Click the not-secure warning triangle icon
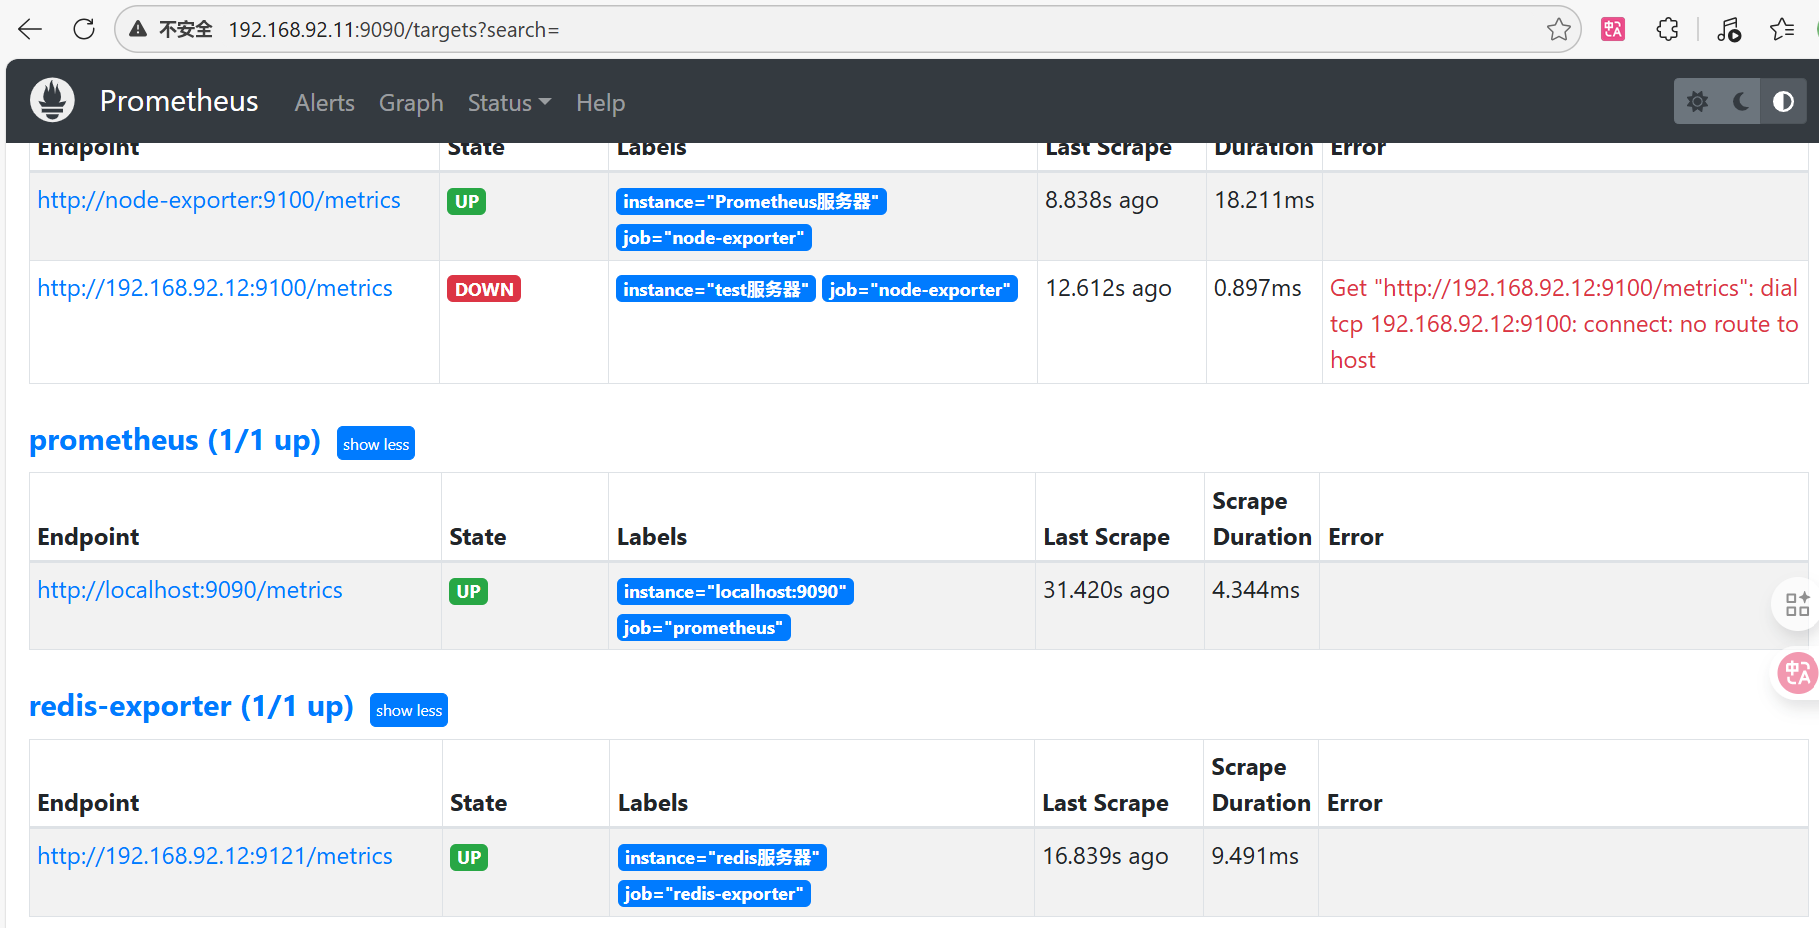The image size is (1819, 928). click(139, 29)
